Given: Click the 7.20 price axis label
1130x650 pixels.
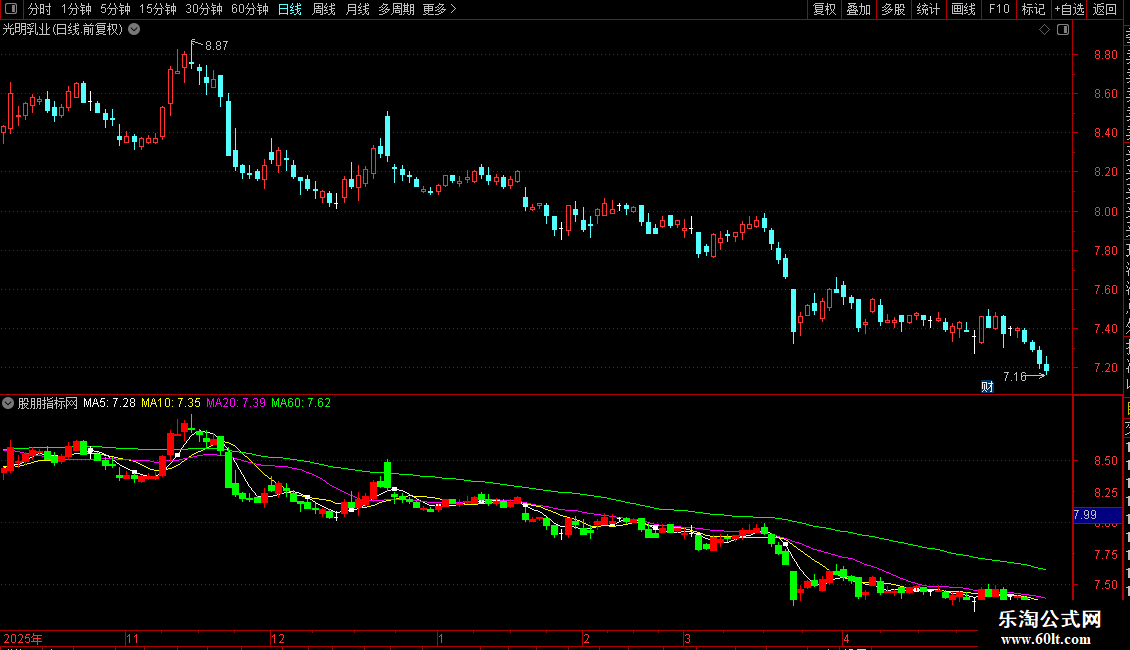Looking at the screenshot, I should pos(1106,368).
